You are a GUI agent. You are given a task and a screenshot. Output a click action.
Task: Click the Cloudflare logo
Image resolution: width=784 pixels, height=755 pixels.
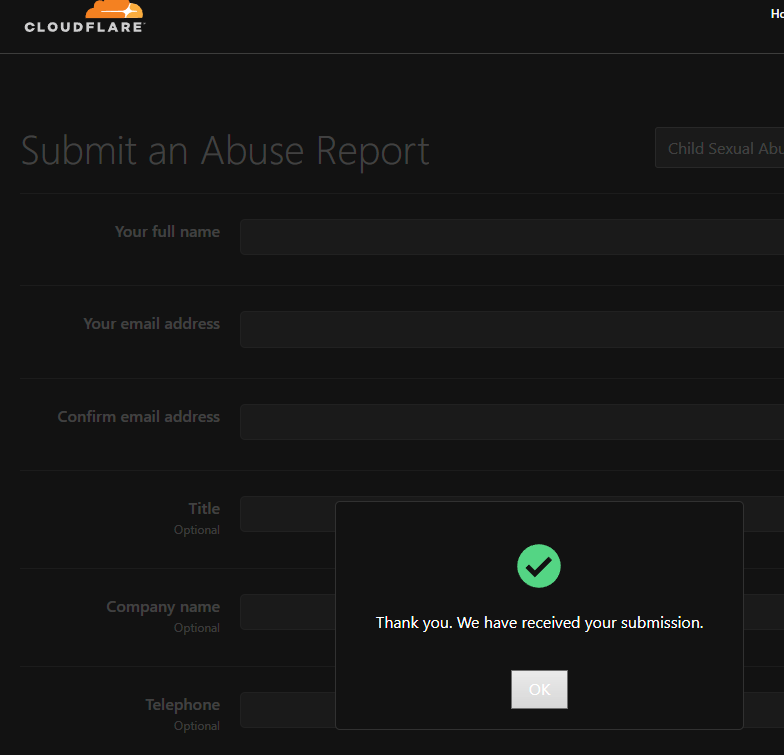[x=84, y=16]
